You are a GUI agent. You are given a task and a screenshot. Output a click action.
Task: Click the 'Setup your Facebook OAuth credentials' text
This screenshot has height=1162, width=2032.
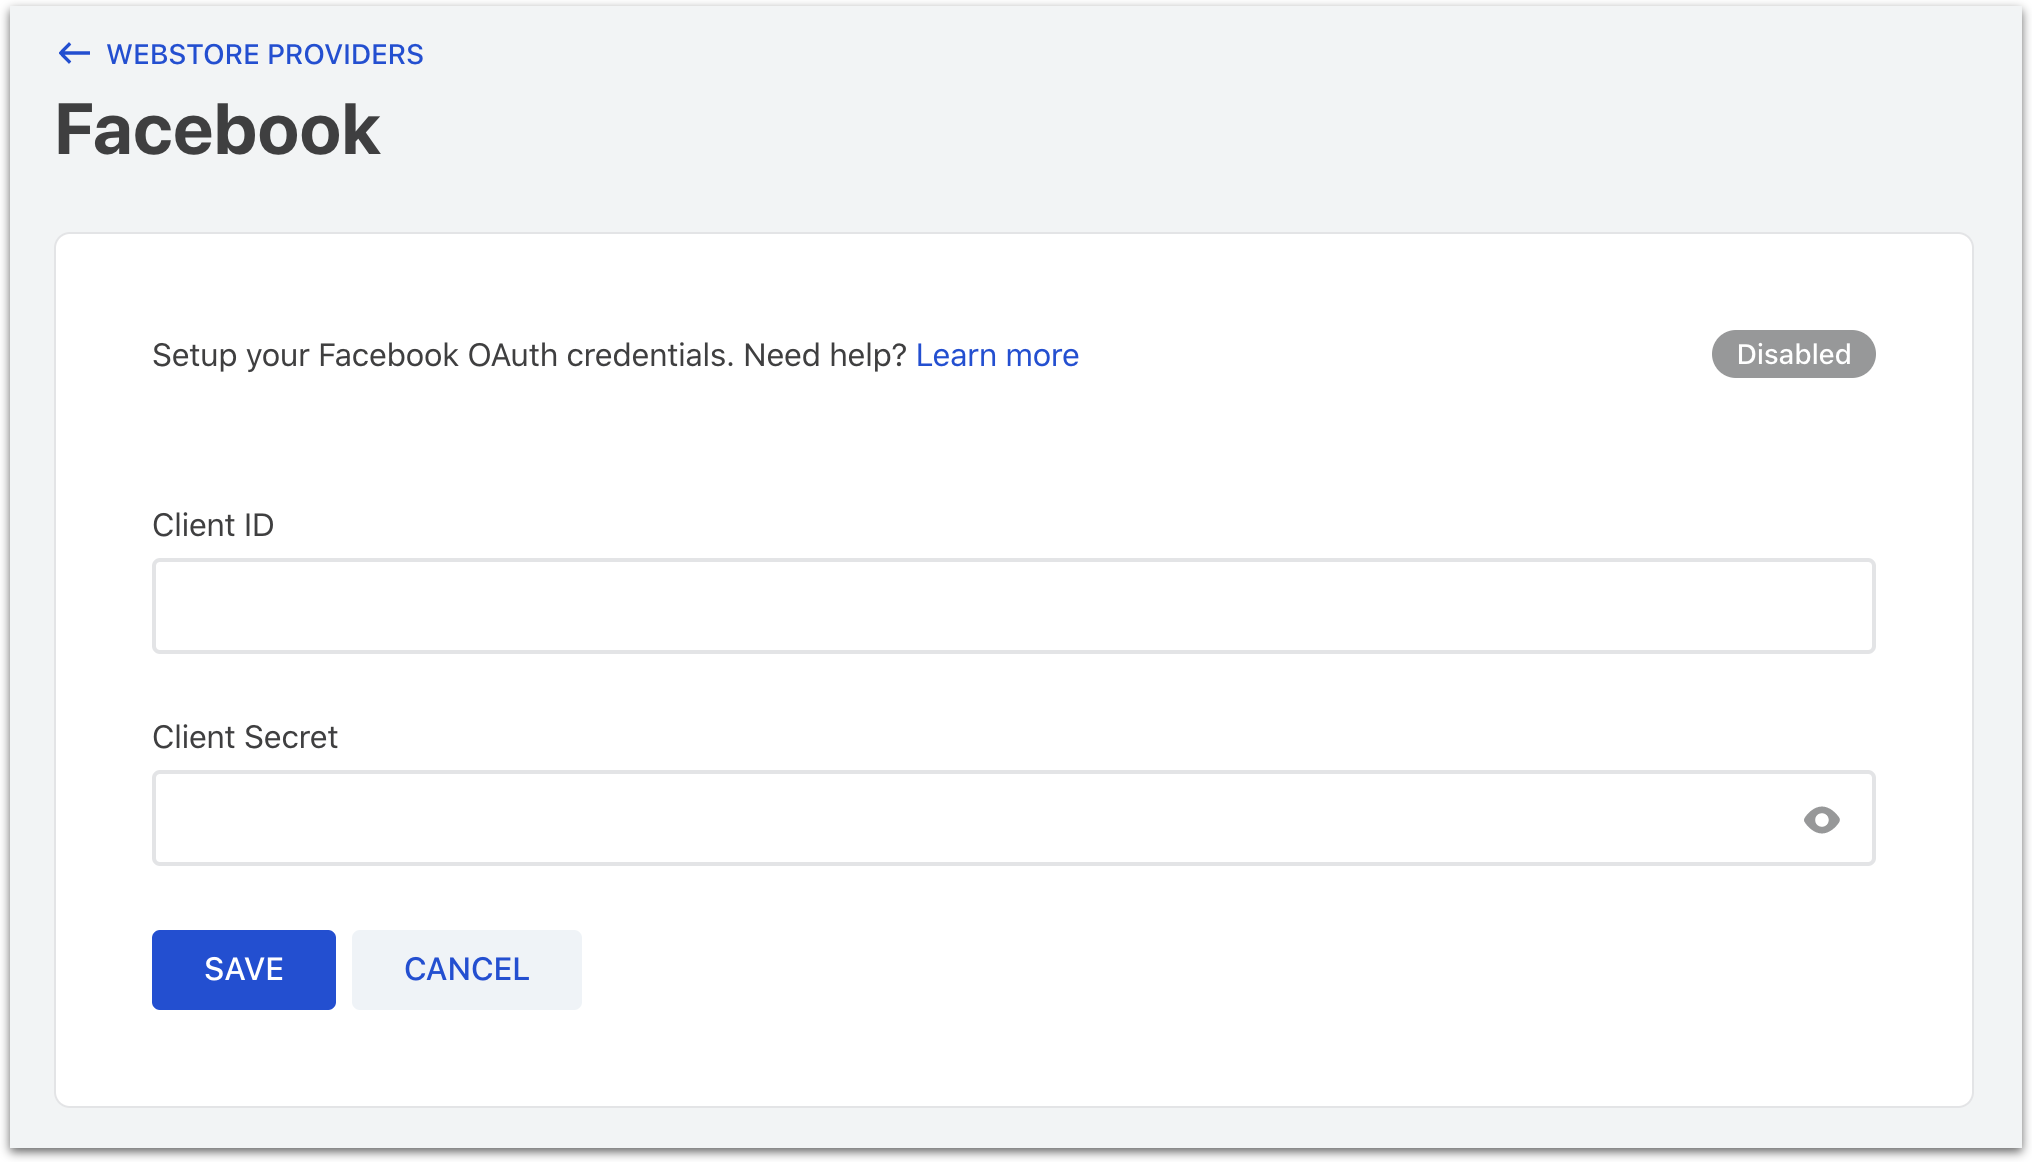[x=442, y=355]
